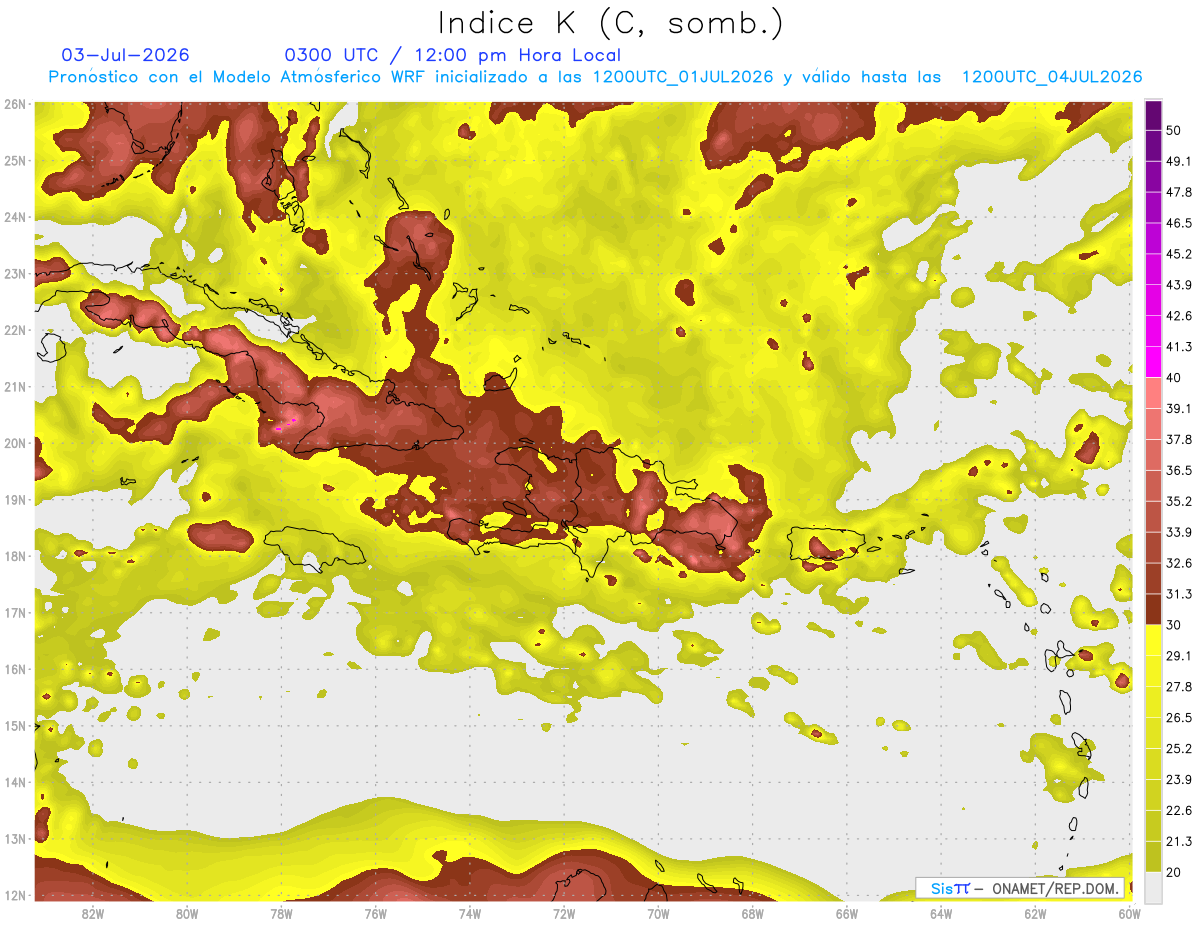
Task: Click the 37.8 value on the color scale
Action: pyautogui.click(x=1179, y=439)
